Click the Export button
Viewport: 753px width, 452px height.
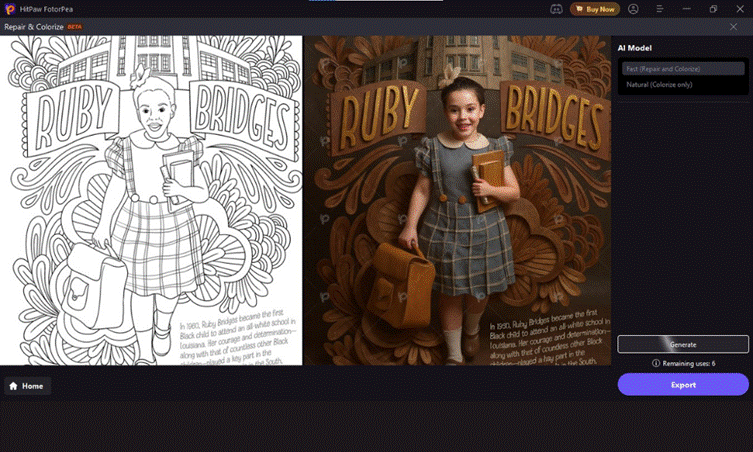pos(683,385)
